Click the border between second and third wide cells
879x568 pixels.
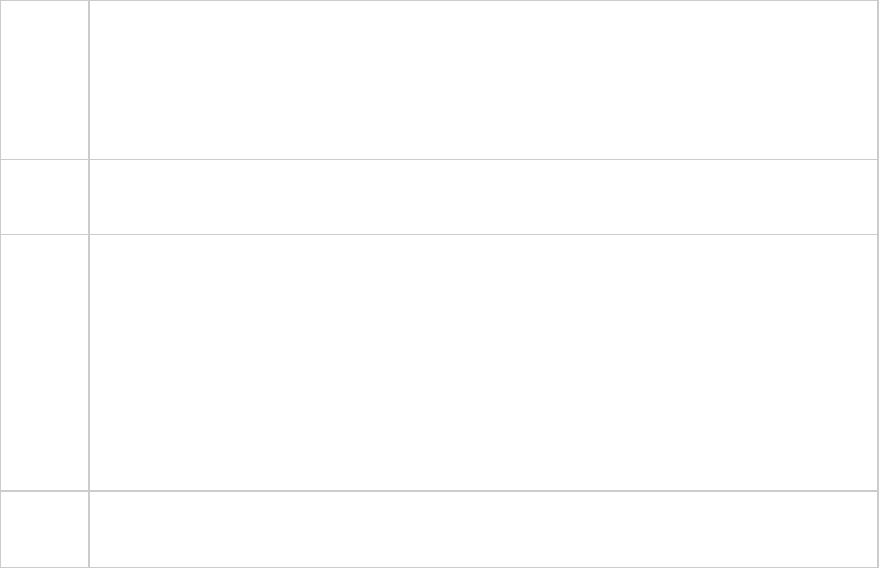(x=483, y=234)
